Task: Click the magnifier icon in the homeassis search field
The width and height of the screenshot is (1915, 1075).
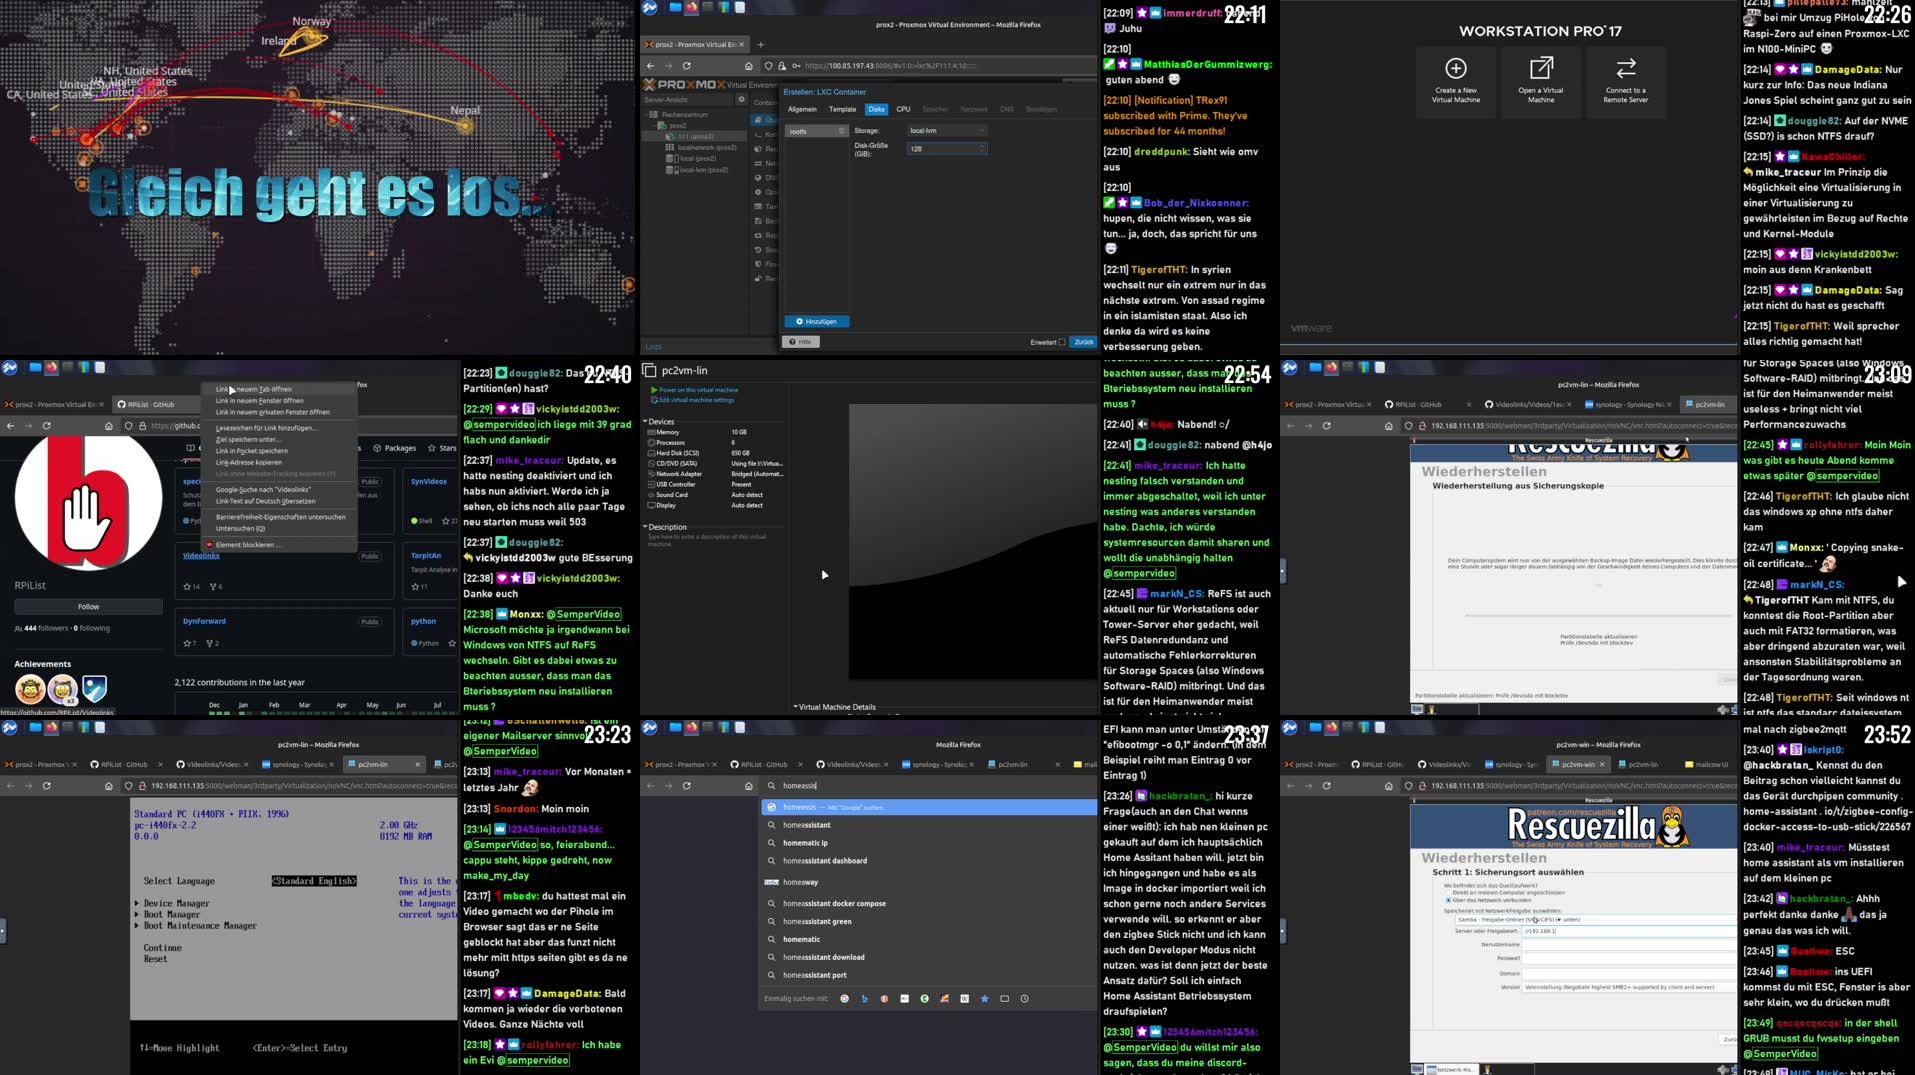Action: [771, 786]
